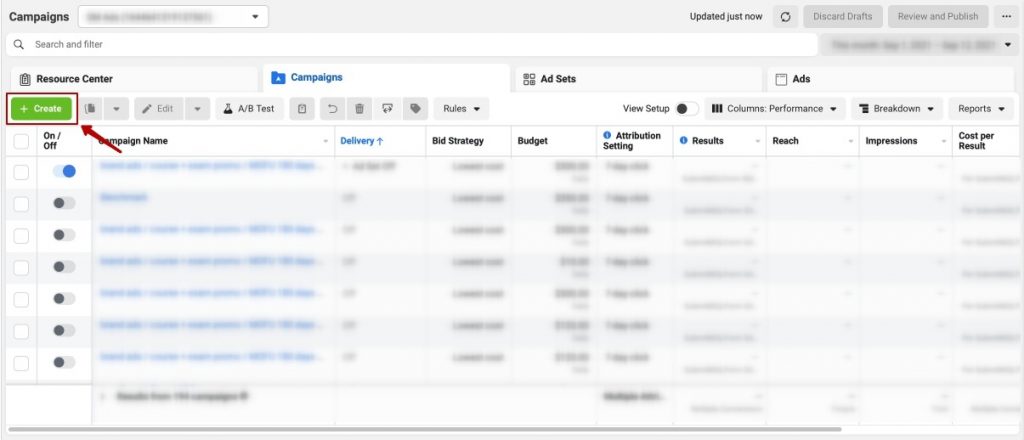The width and height of the screenshot is (1024, 440).
Task: Open the three-dots more options menu
Action: (x=1006, y=16)
